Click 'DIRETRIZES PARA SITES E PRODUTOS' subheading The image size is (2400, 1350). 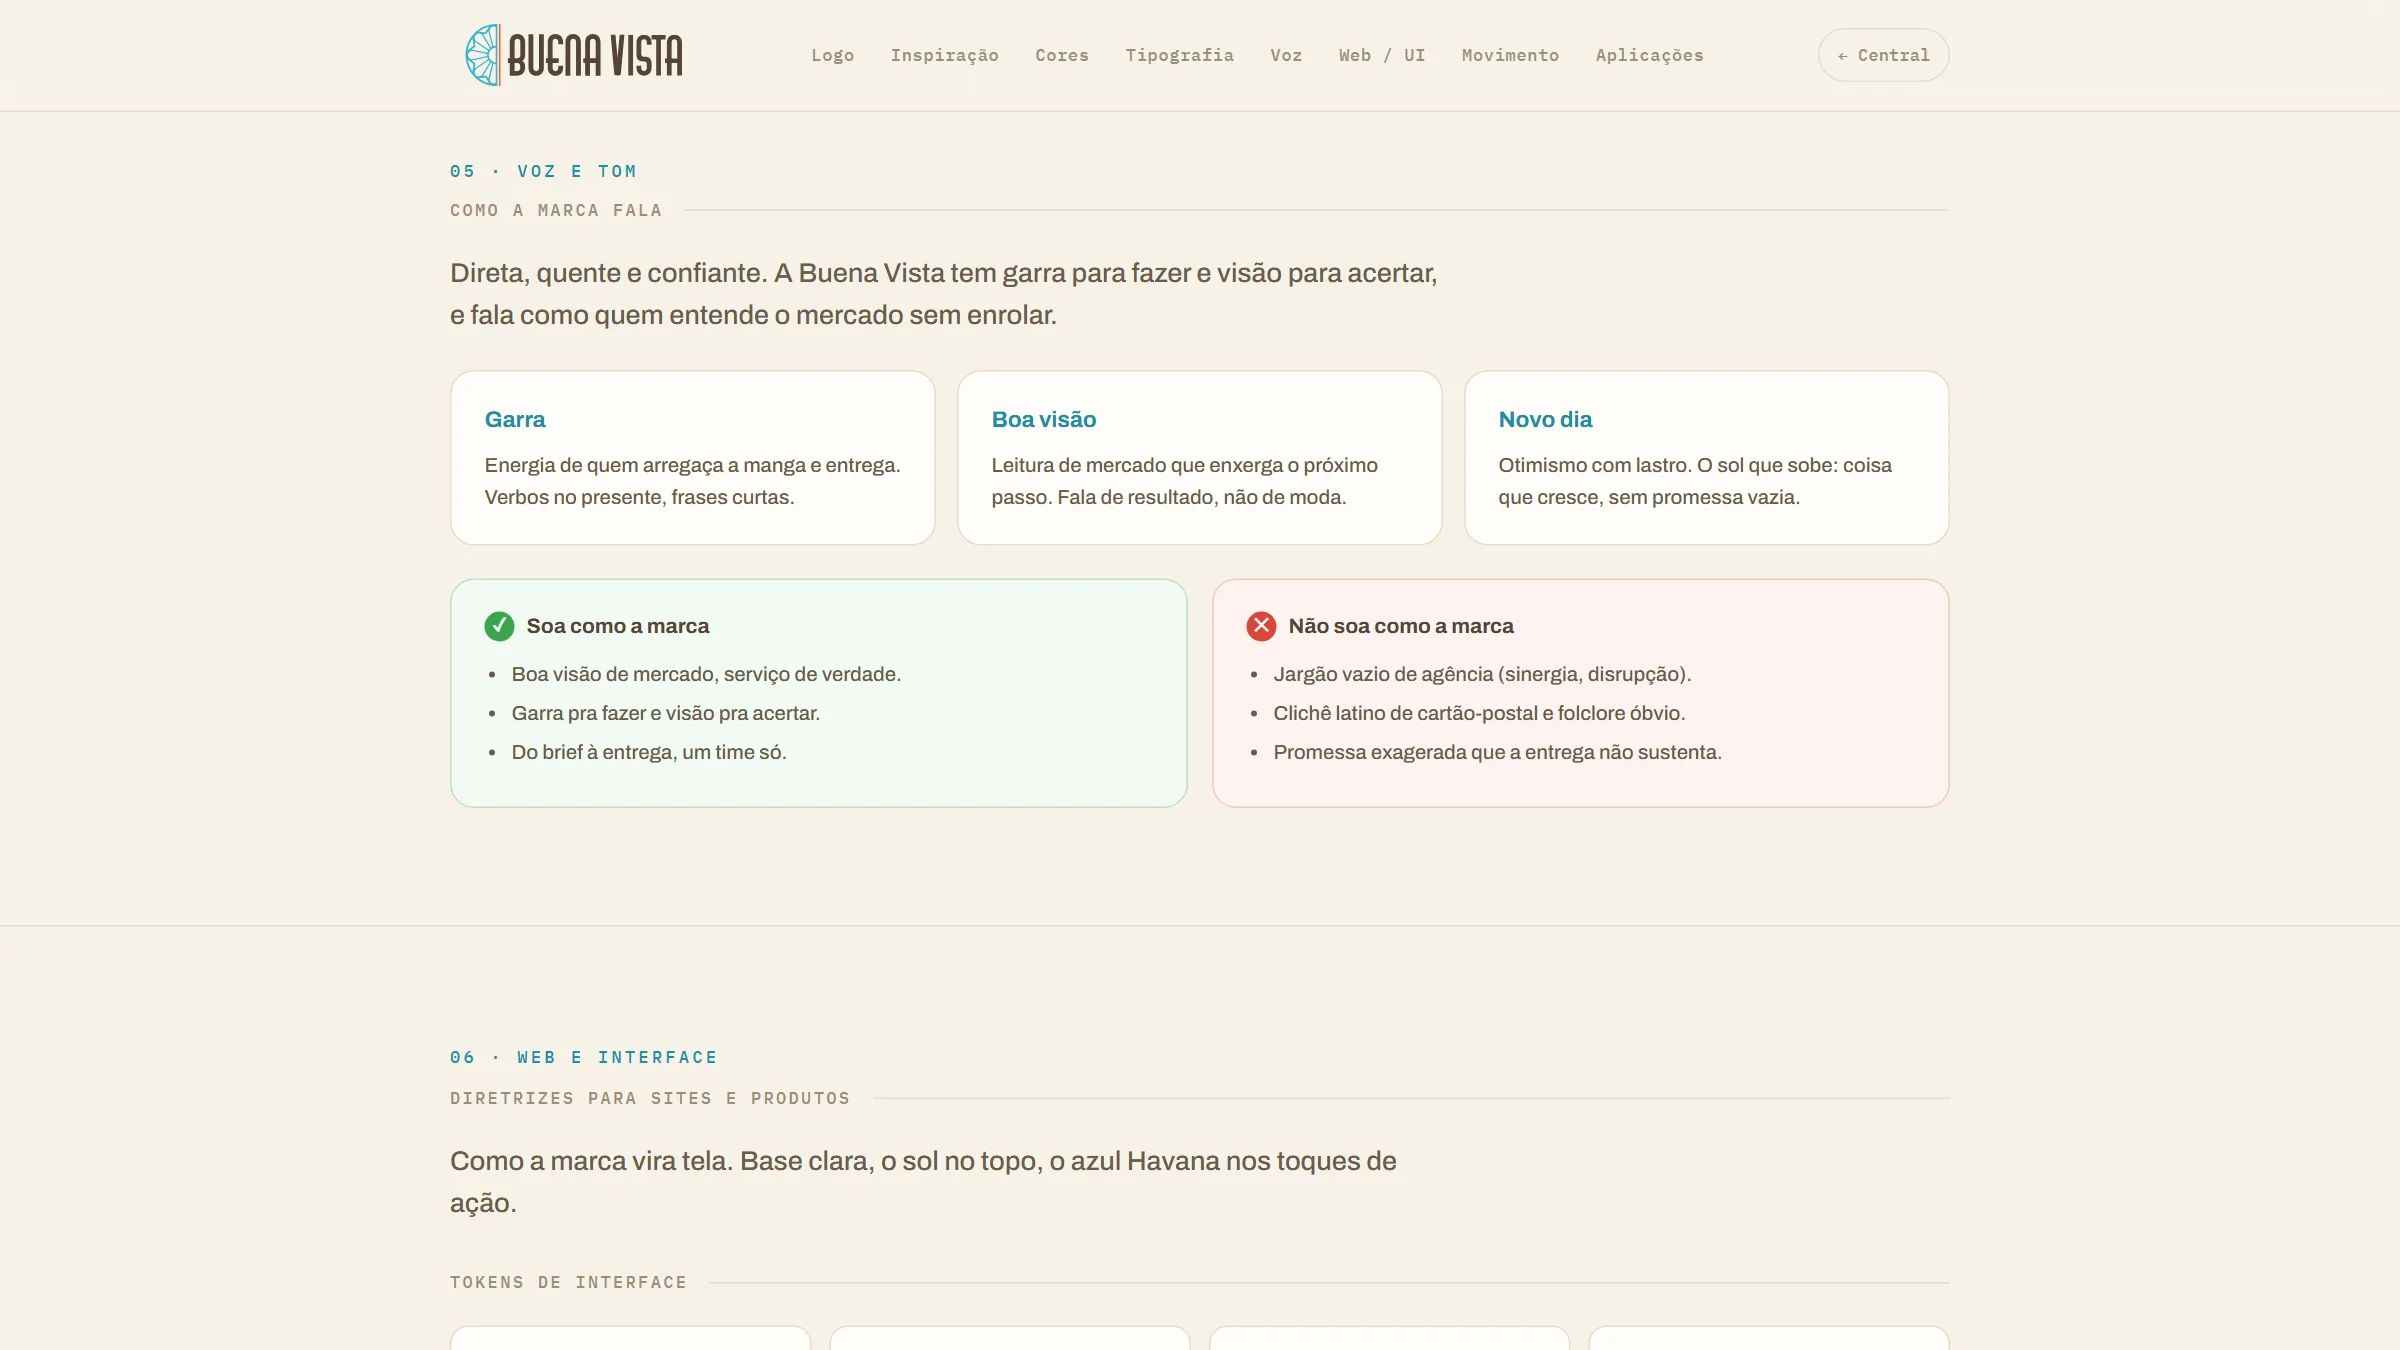tap(649, 1098)
